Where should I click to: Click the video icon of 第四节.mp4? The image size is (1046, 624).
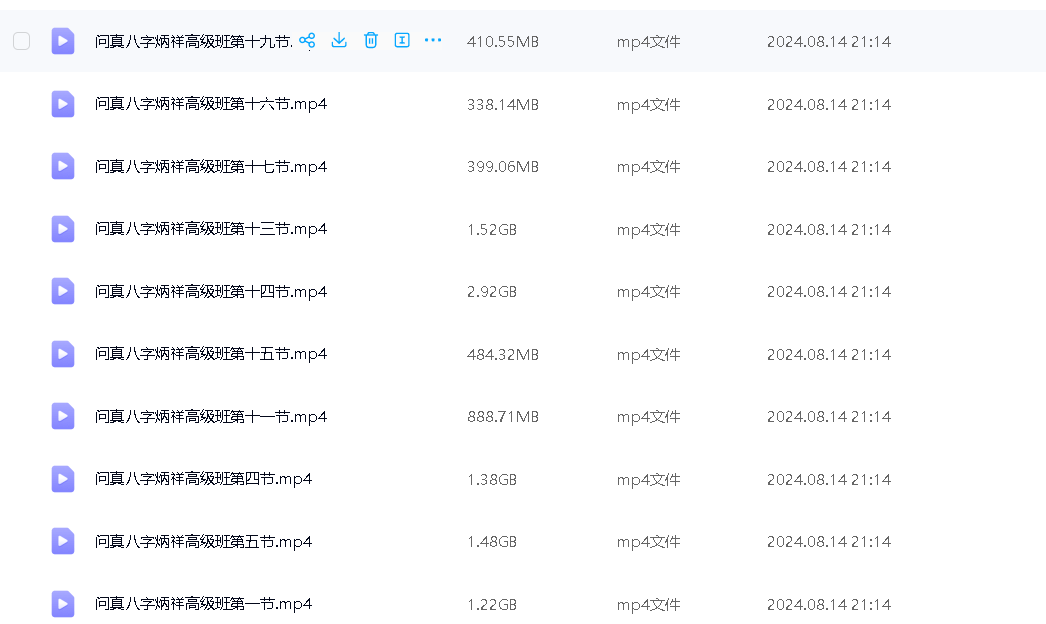(x=63, y=479)
